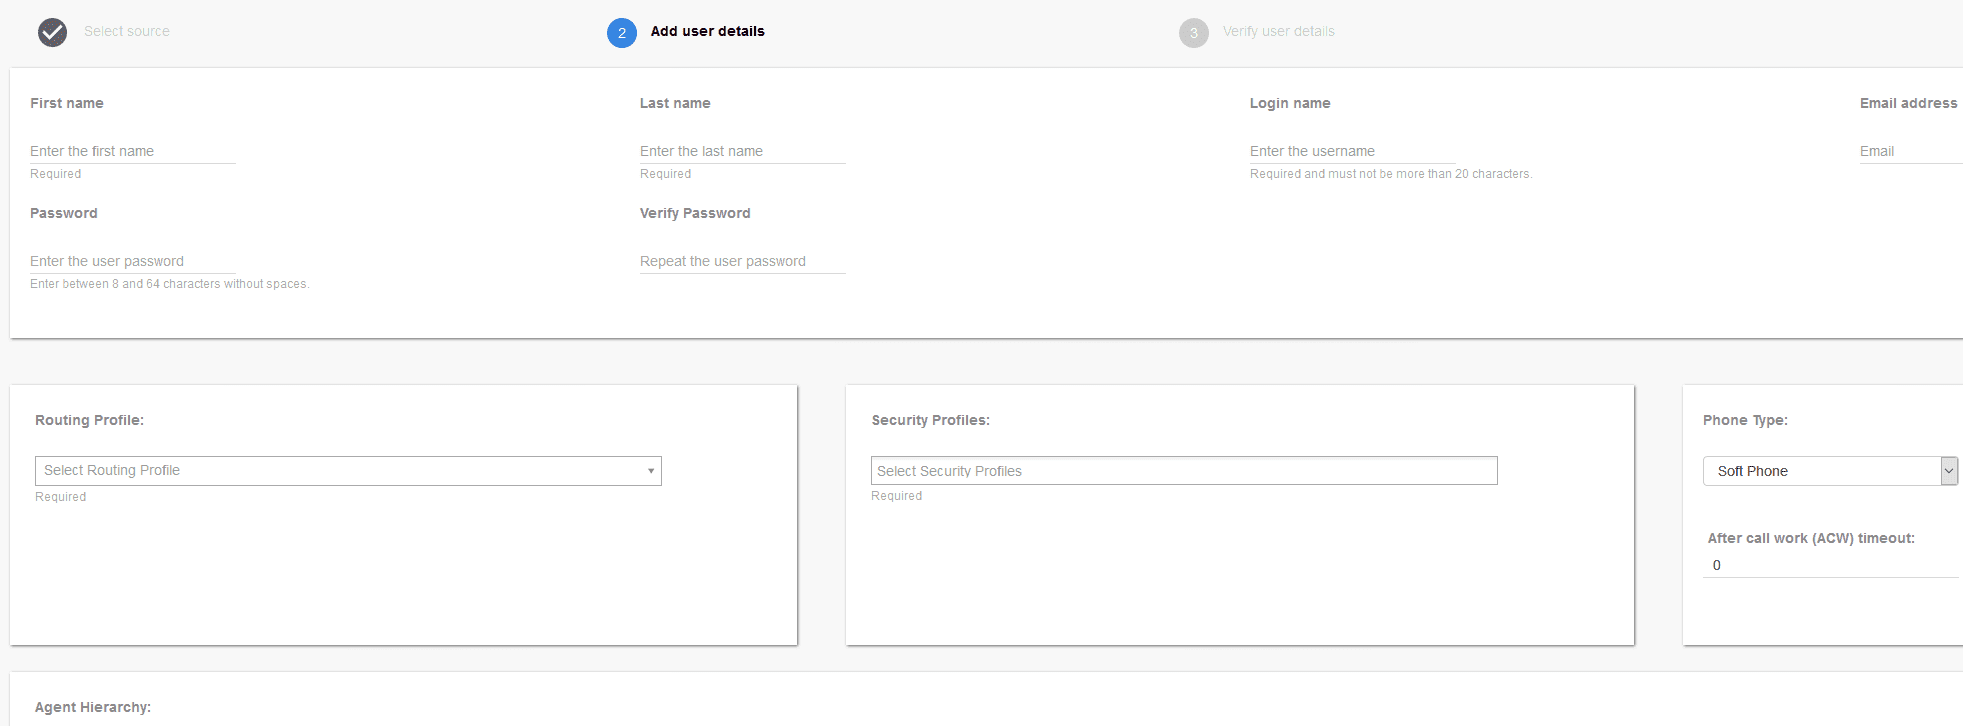Click the Agent Hierarchy: heading
The width and height of the screenshot is (1963, 726).
93,707
